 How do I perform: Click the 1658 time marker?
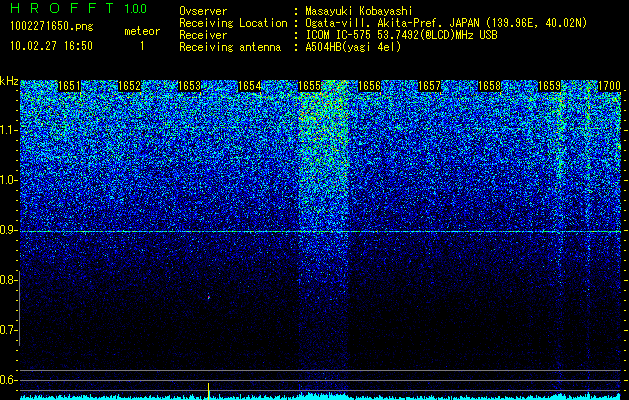[490, 86]
